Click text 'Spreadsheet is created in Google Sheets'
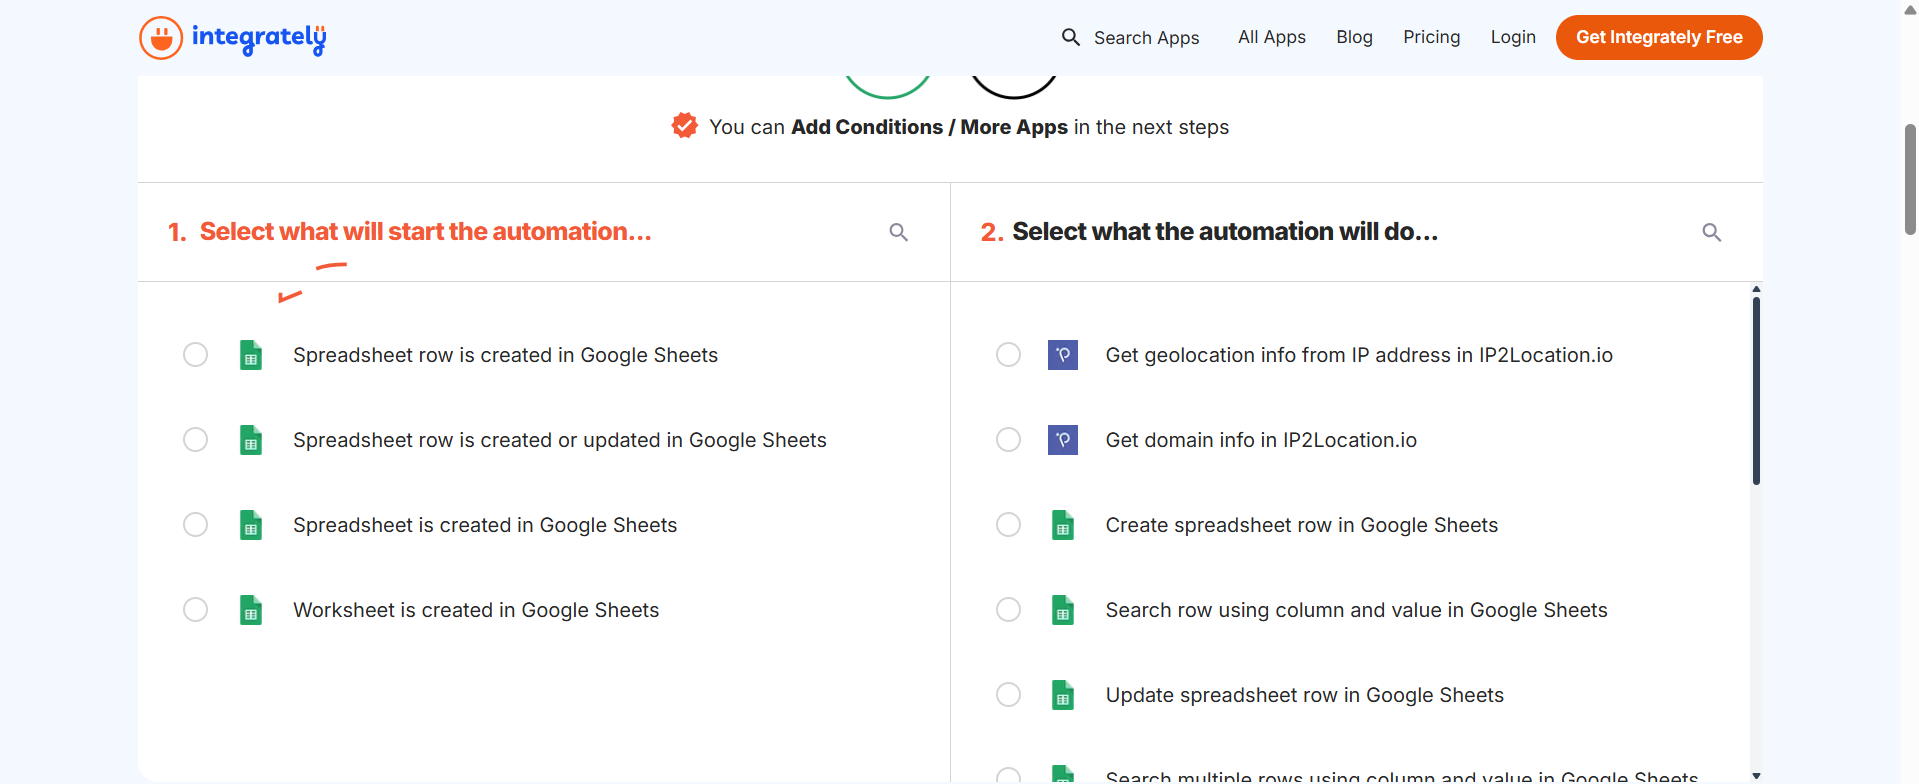1919x784 pixels. pos(485,525)
